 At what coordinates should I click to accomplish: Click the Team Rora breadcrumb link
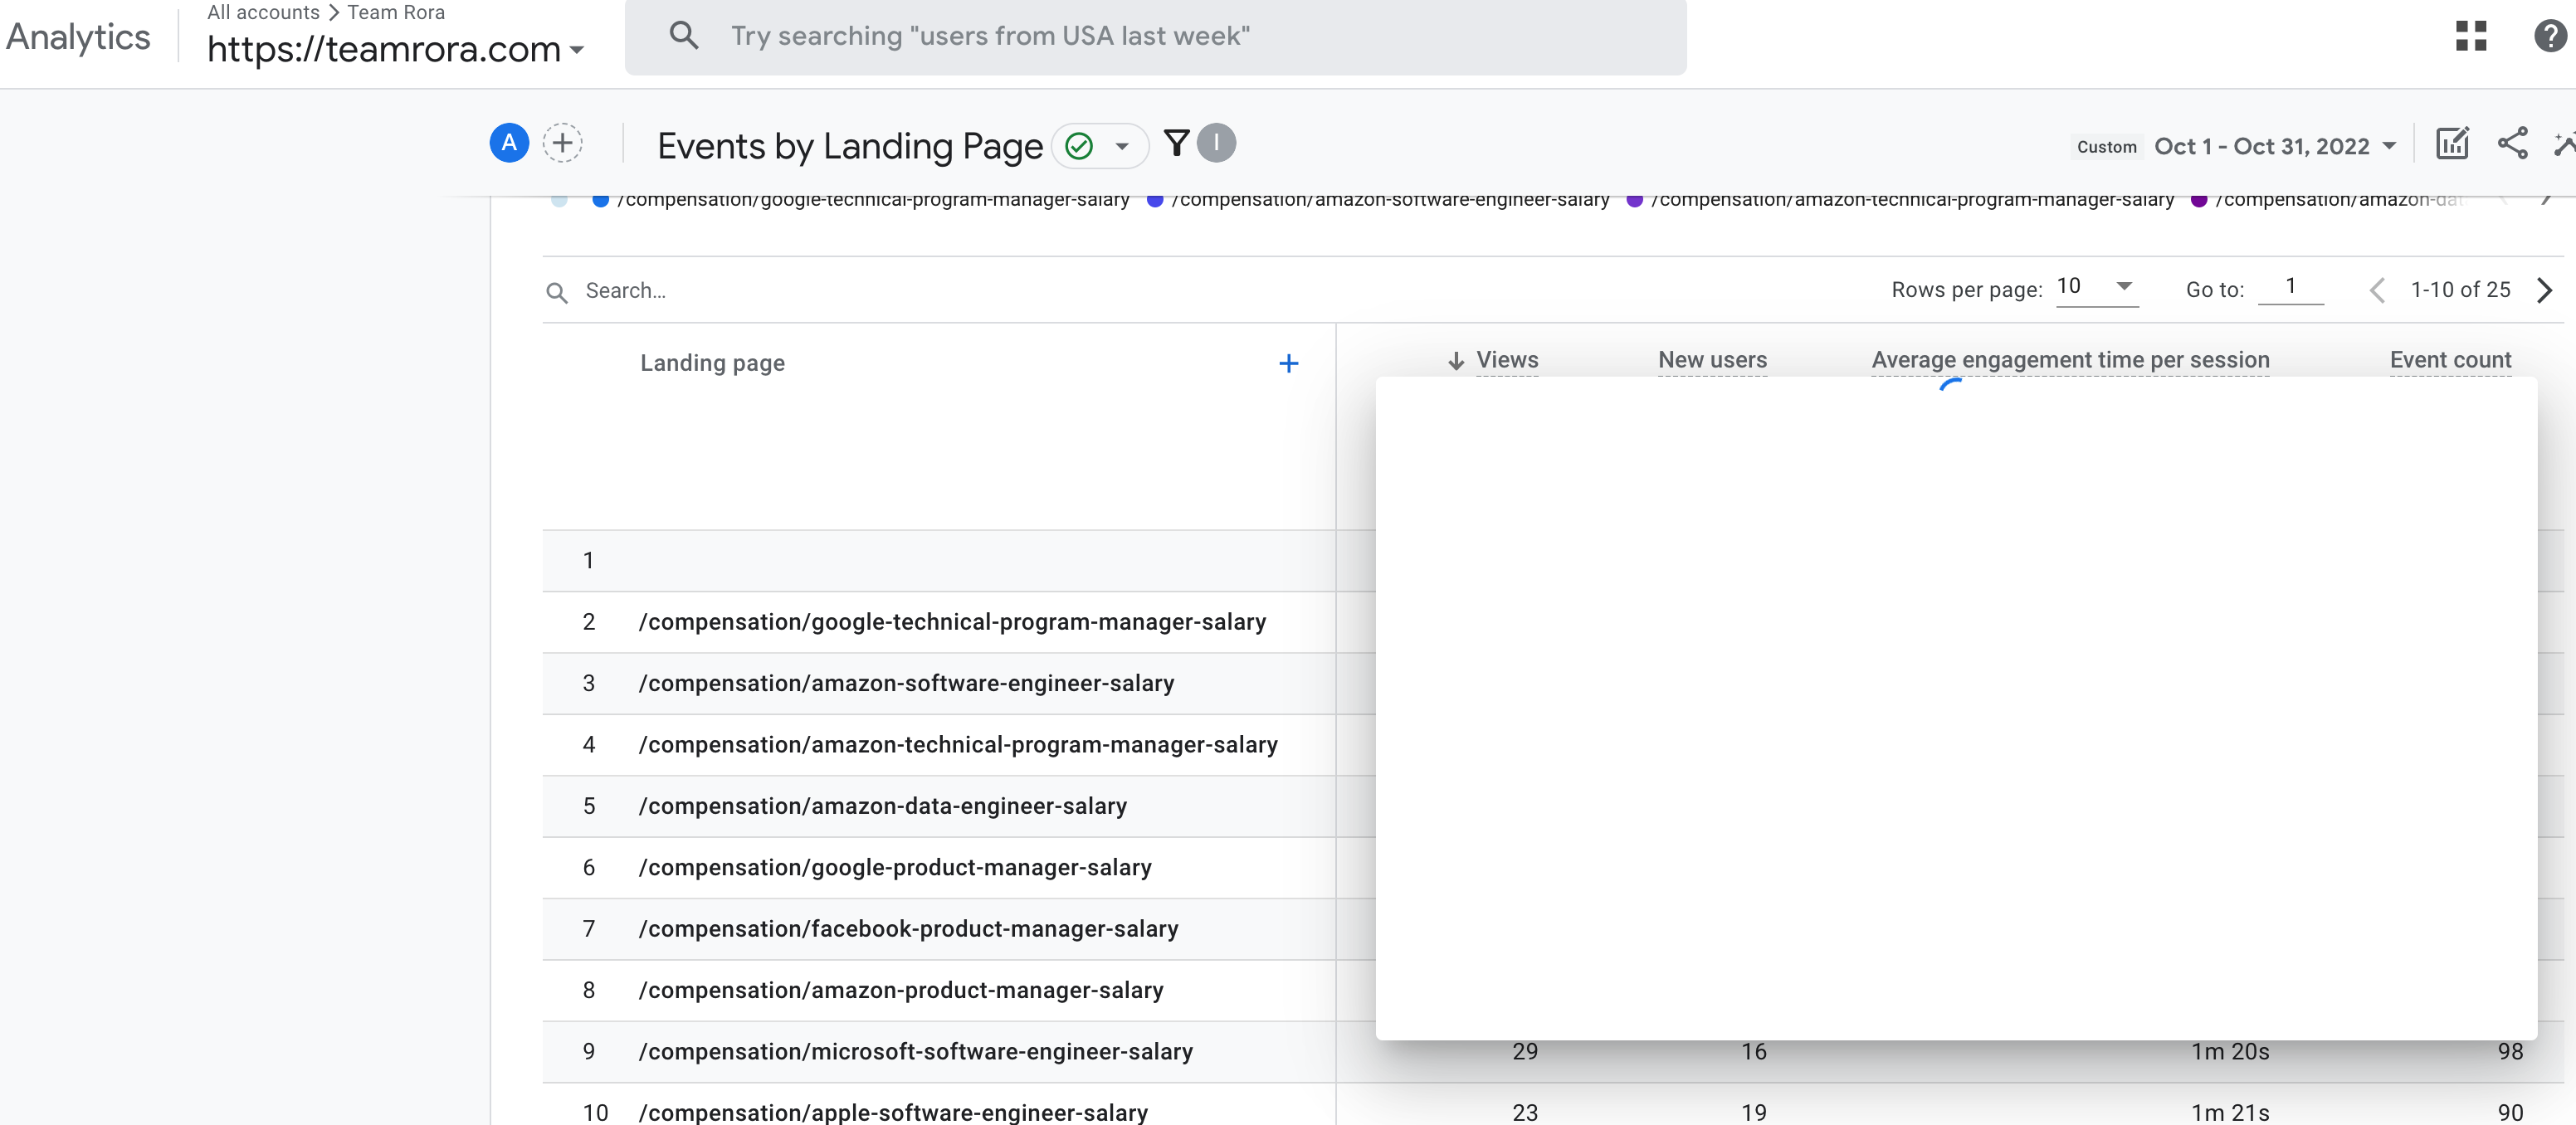396,12
